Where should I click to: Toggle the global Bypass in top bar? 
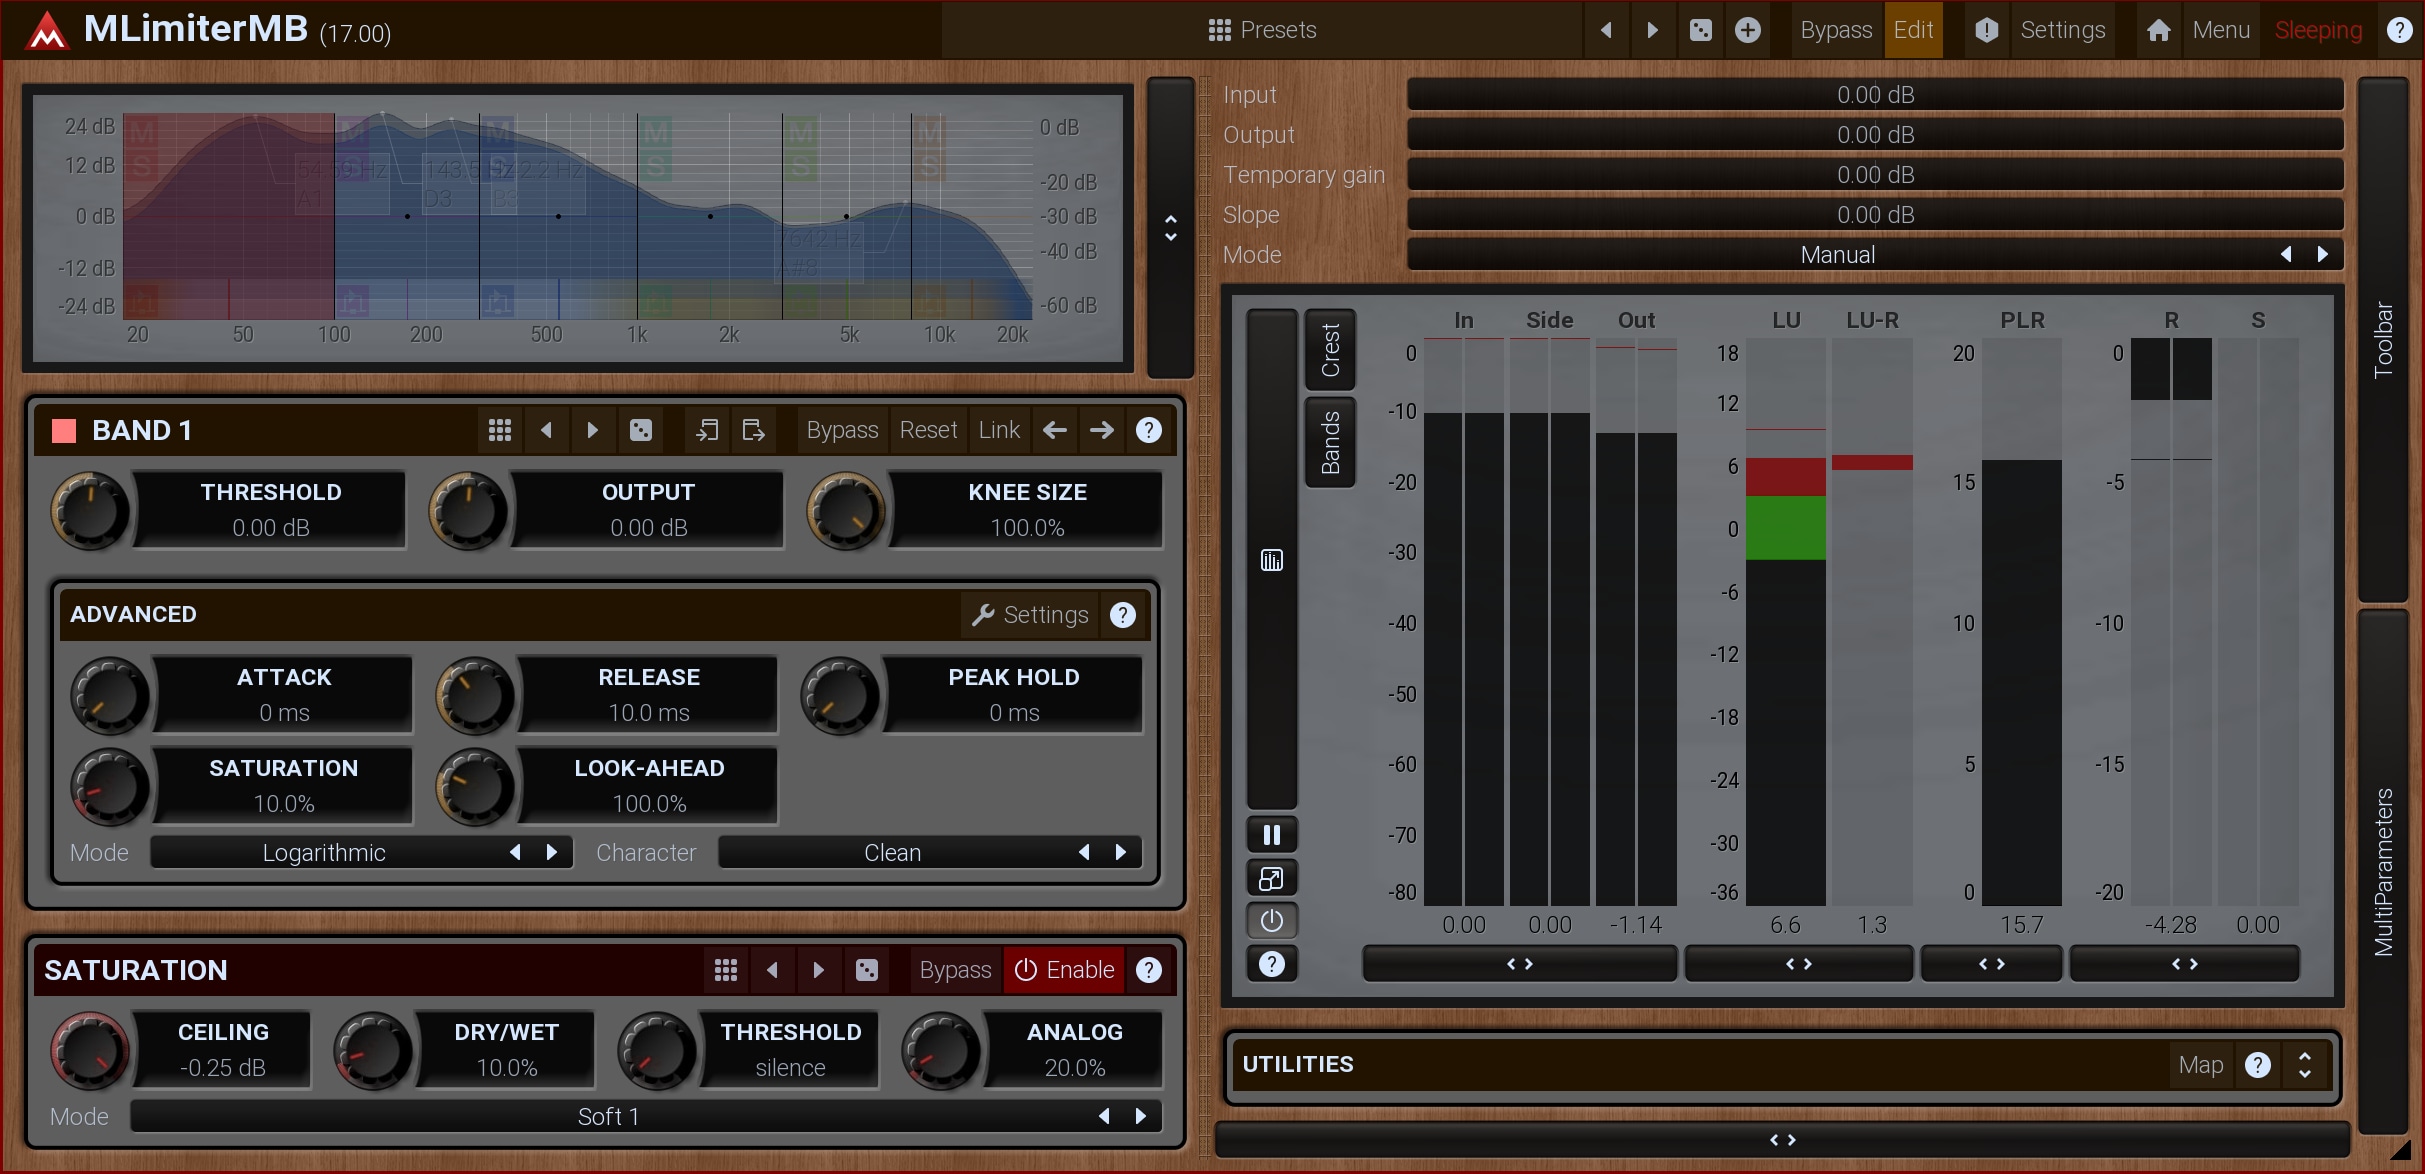click(1835, 30)
